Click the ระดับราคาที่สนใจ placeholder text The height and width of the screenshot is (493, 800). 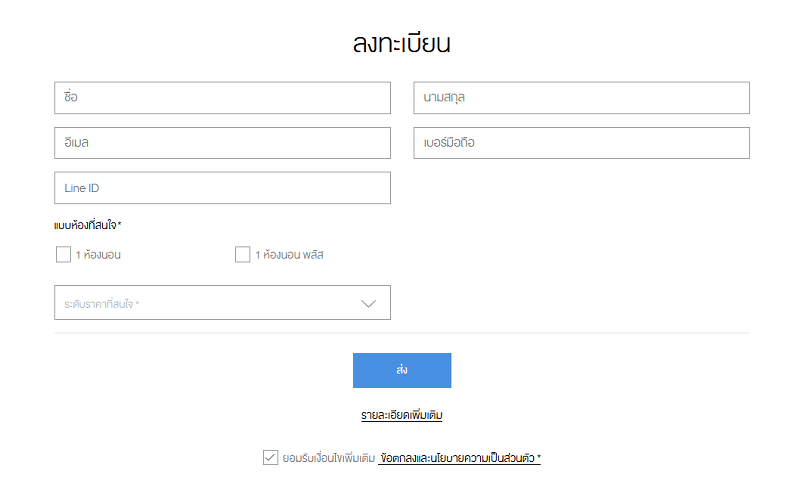(x=102, y=304)
